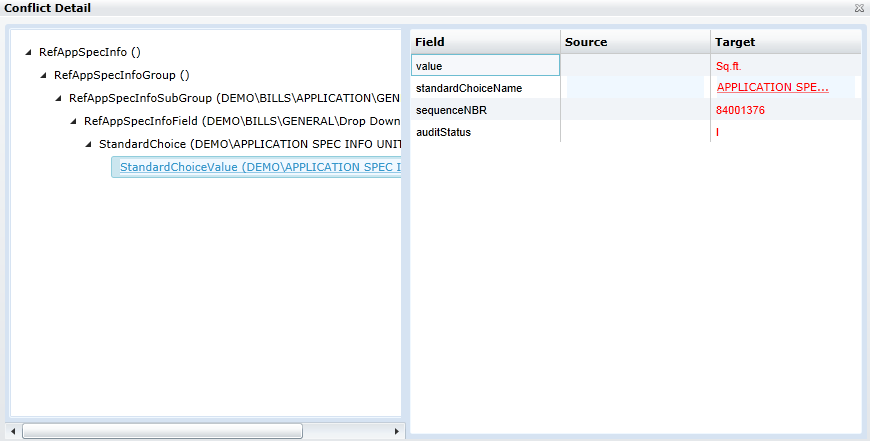This screenshot has height=441, width=870.
Task: Click the left arrow of horizontal scrollbar
Action: pos(15,431)
